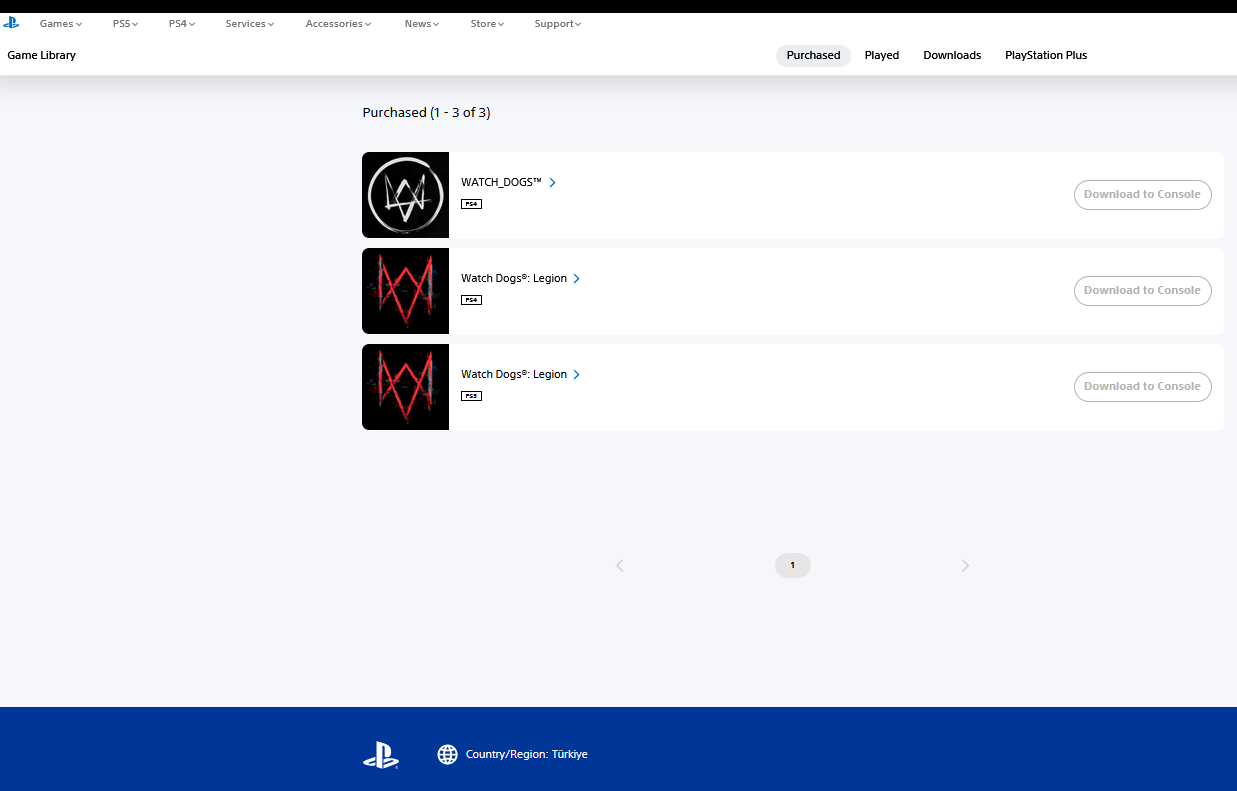Image resolution: width=1237 pixels, height=791 pixels.
Task: Expand the Accessories menu
Action: (338, 24)
